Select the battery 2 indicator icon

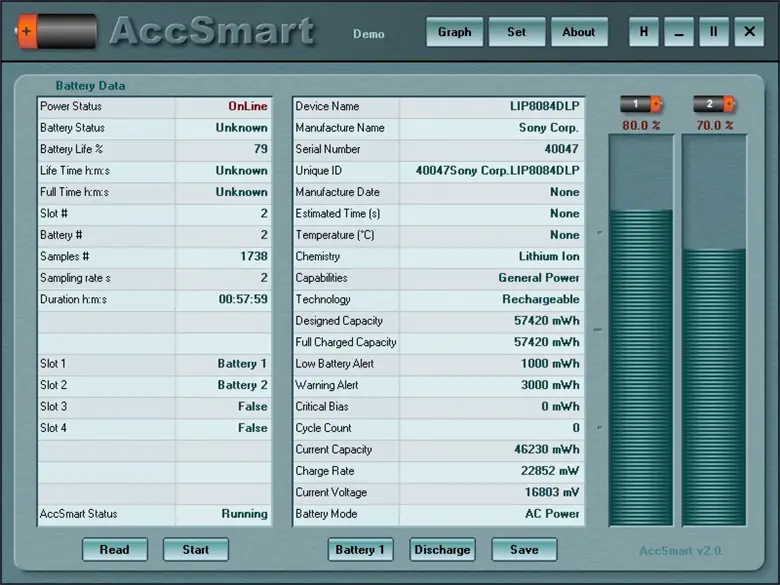714,104
